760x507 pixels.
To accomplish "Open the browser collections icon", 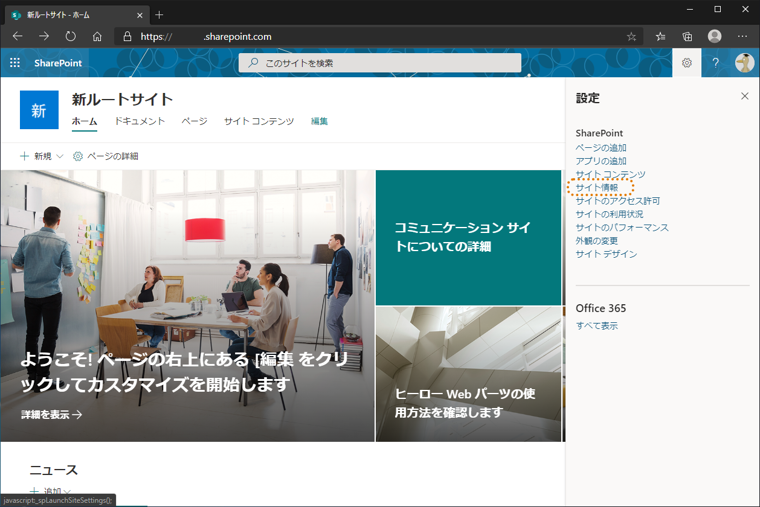I will tap(687, 36).
